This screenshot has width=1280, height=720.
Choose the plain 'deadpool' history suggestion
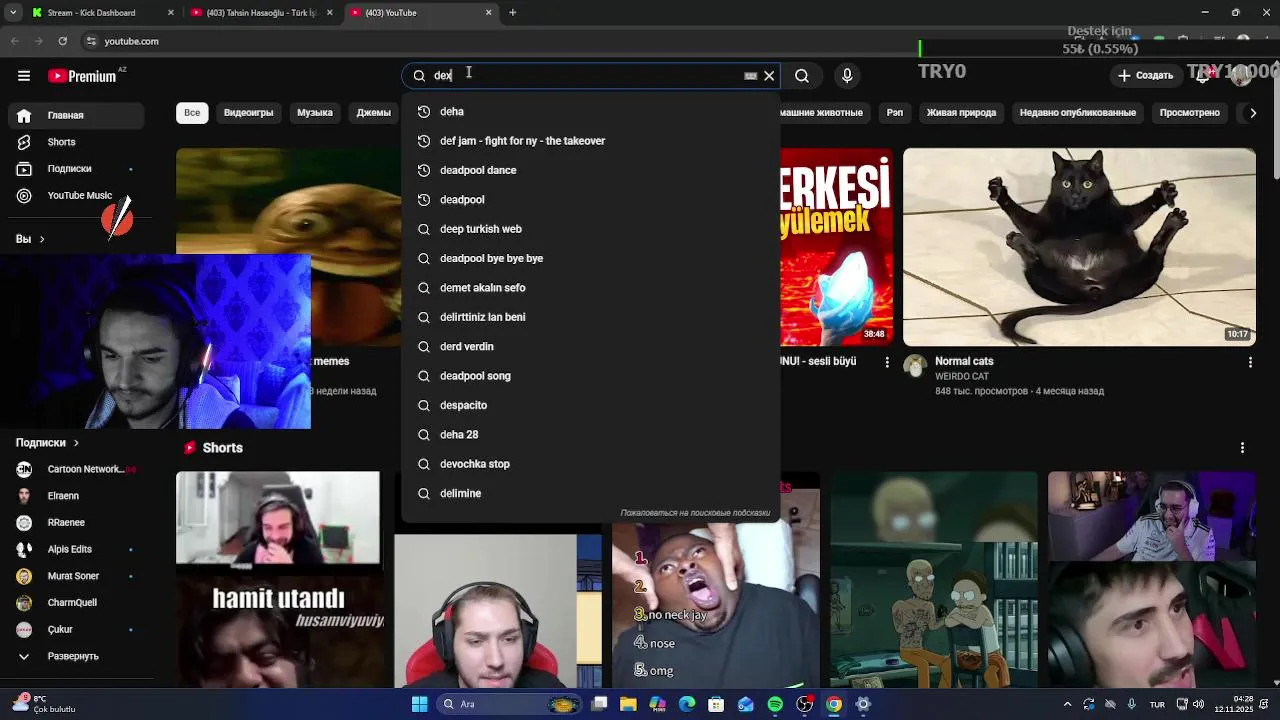click(590, 200)
